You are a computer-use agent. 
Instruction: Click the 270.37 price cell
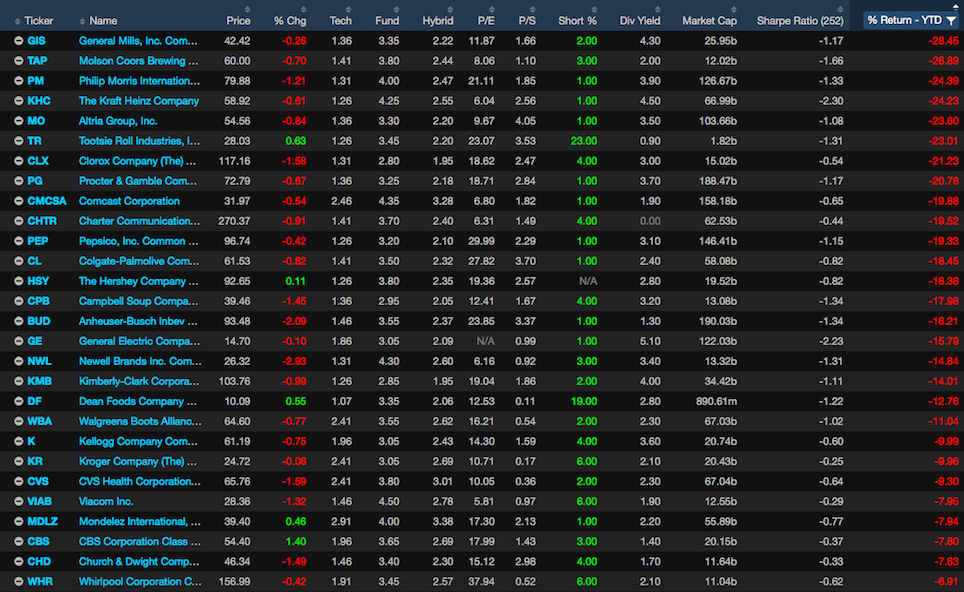234,221
